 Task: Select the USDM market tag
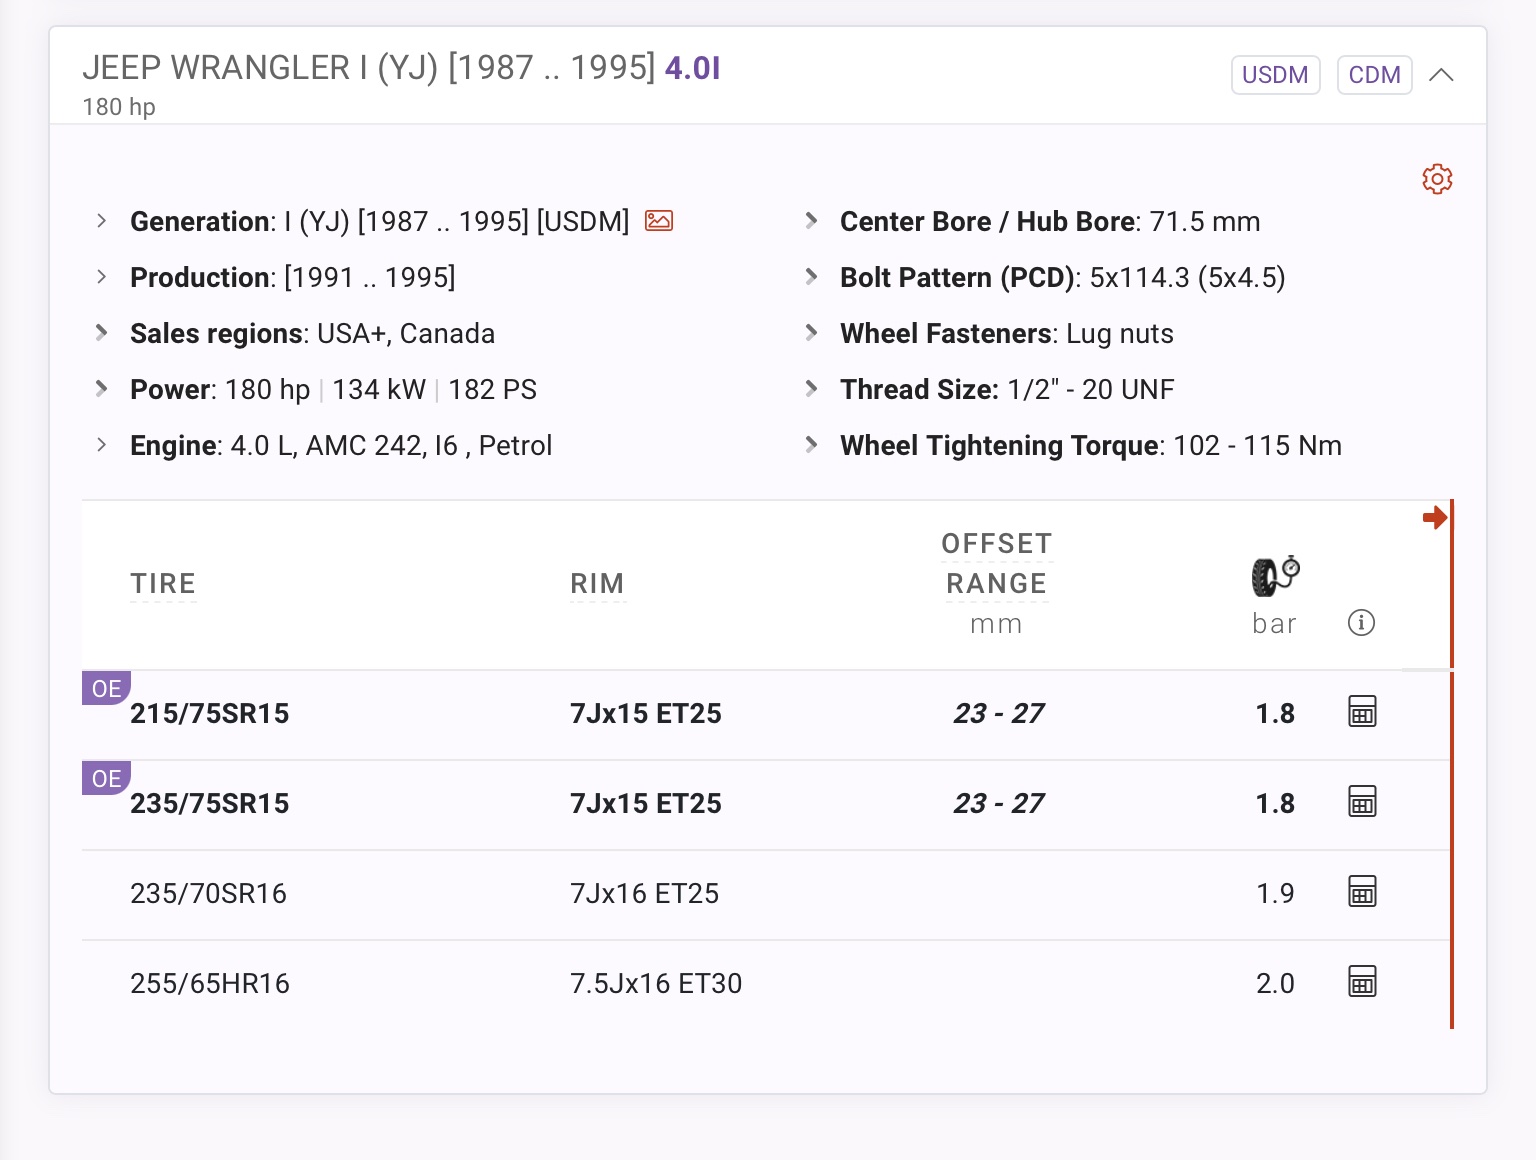coord(1275,75)
